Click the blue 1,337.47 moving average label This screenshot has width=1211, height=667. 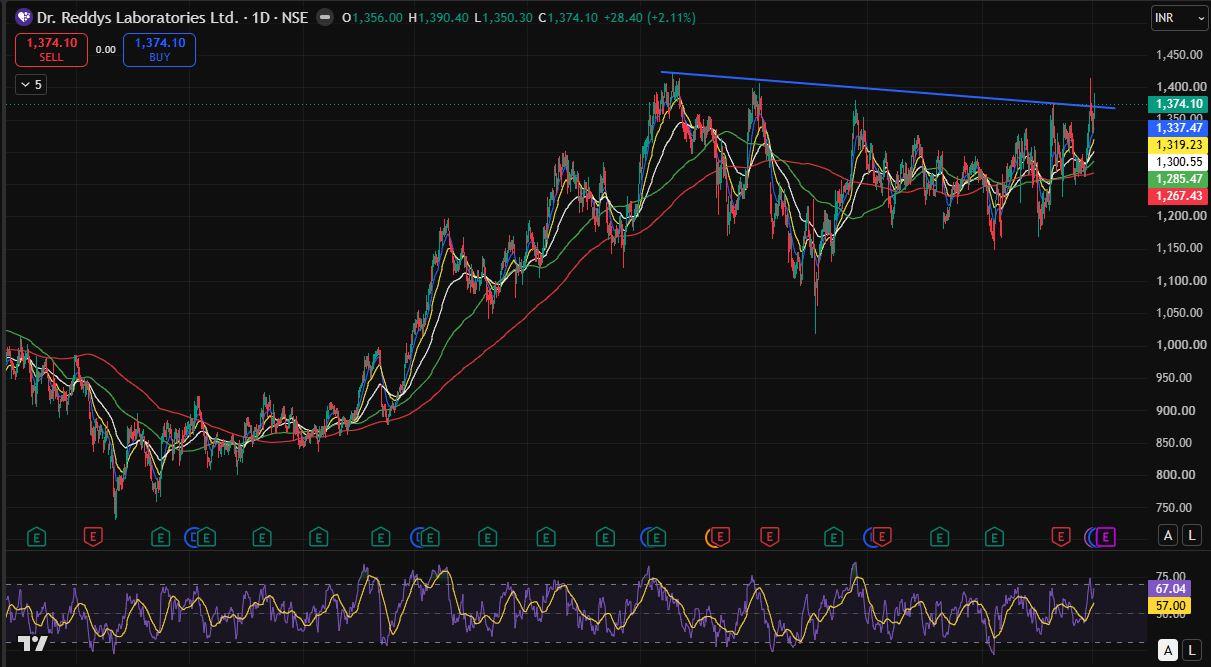click(1178, 128)
